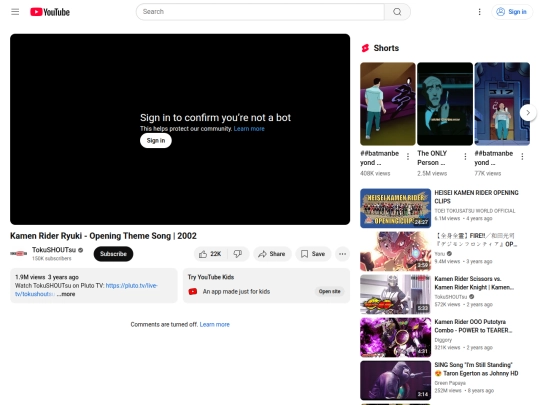The height and width of the screenshot is (405, 540).
Task: Click Open site for YouTube Kids
Action: 329,291
